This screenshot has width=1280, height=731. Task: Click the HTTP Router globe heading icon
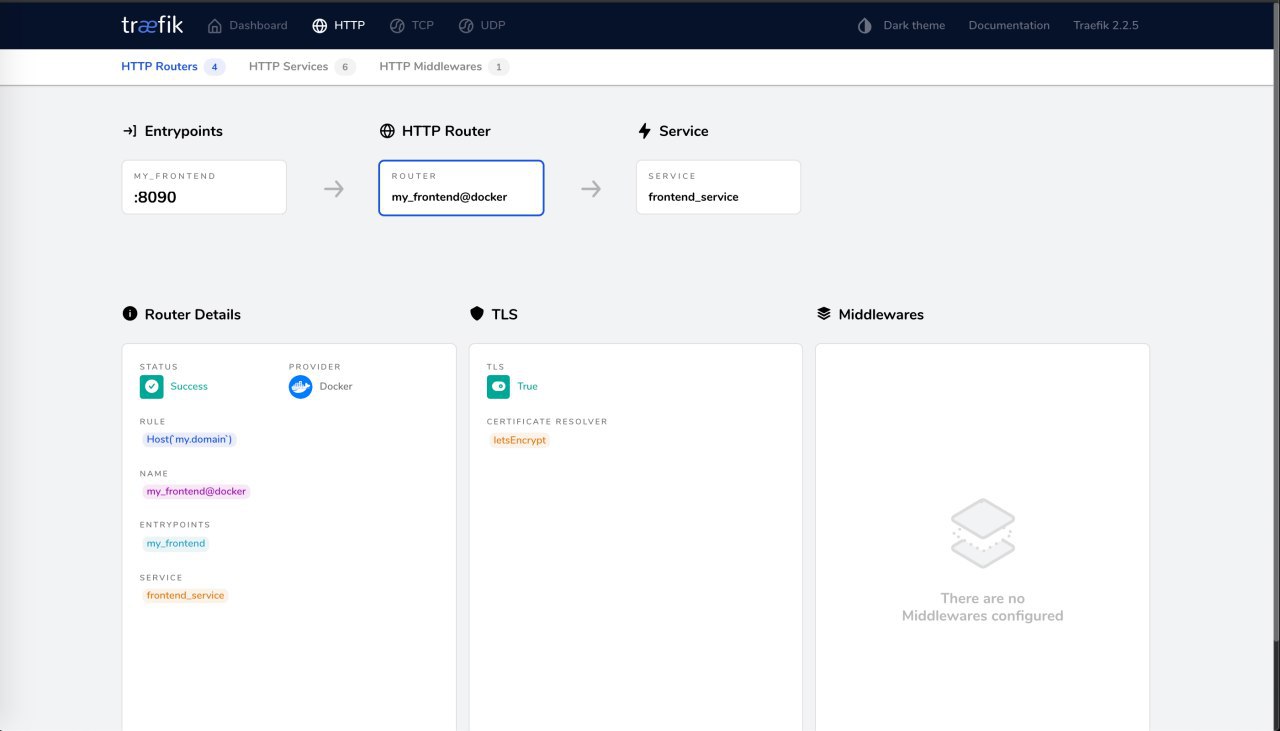tap(387, 131)
